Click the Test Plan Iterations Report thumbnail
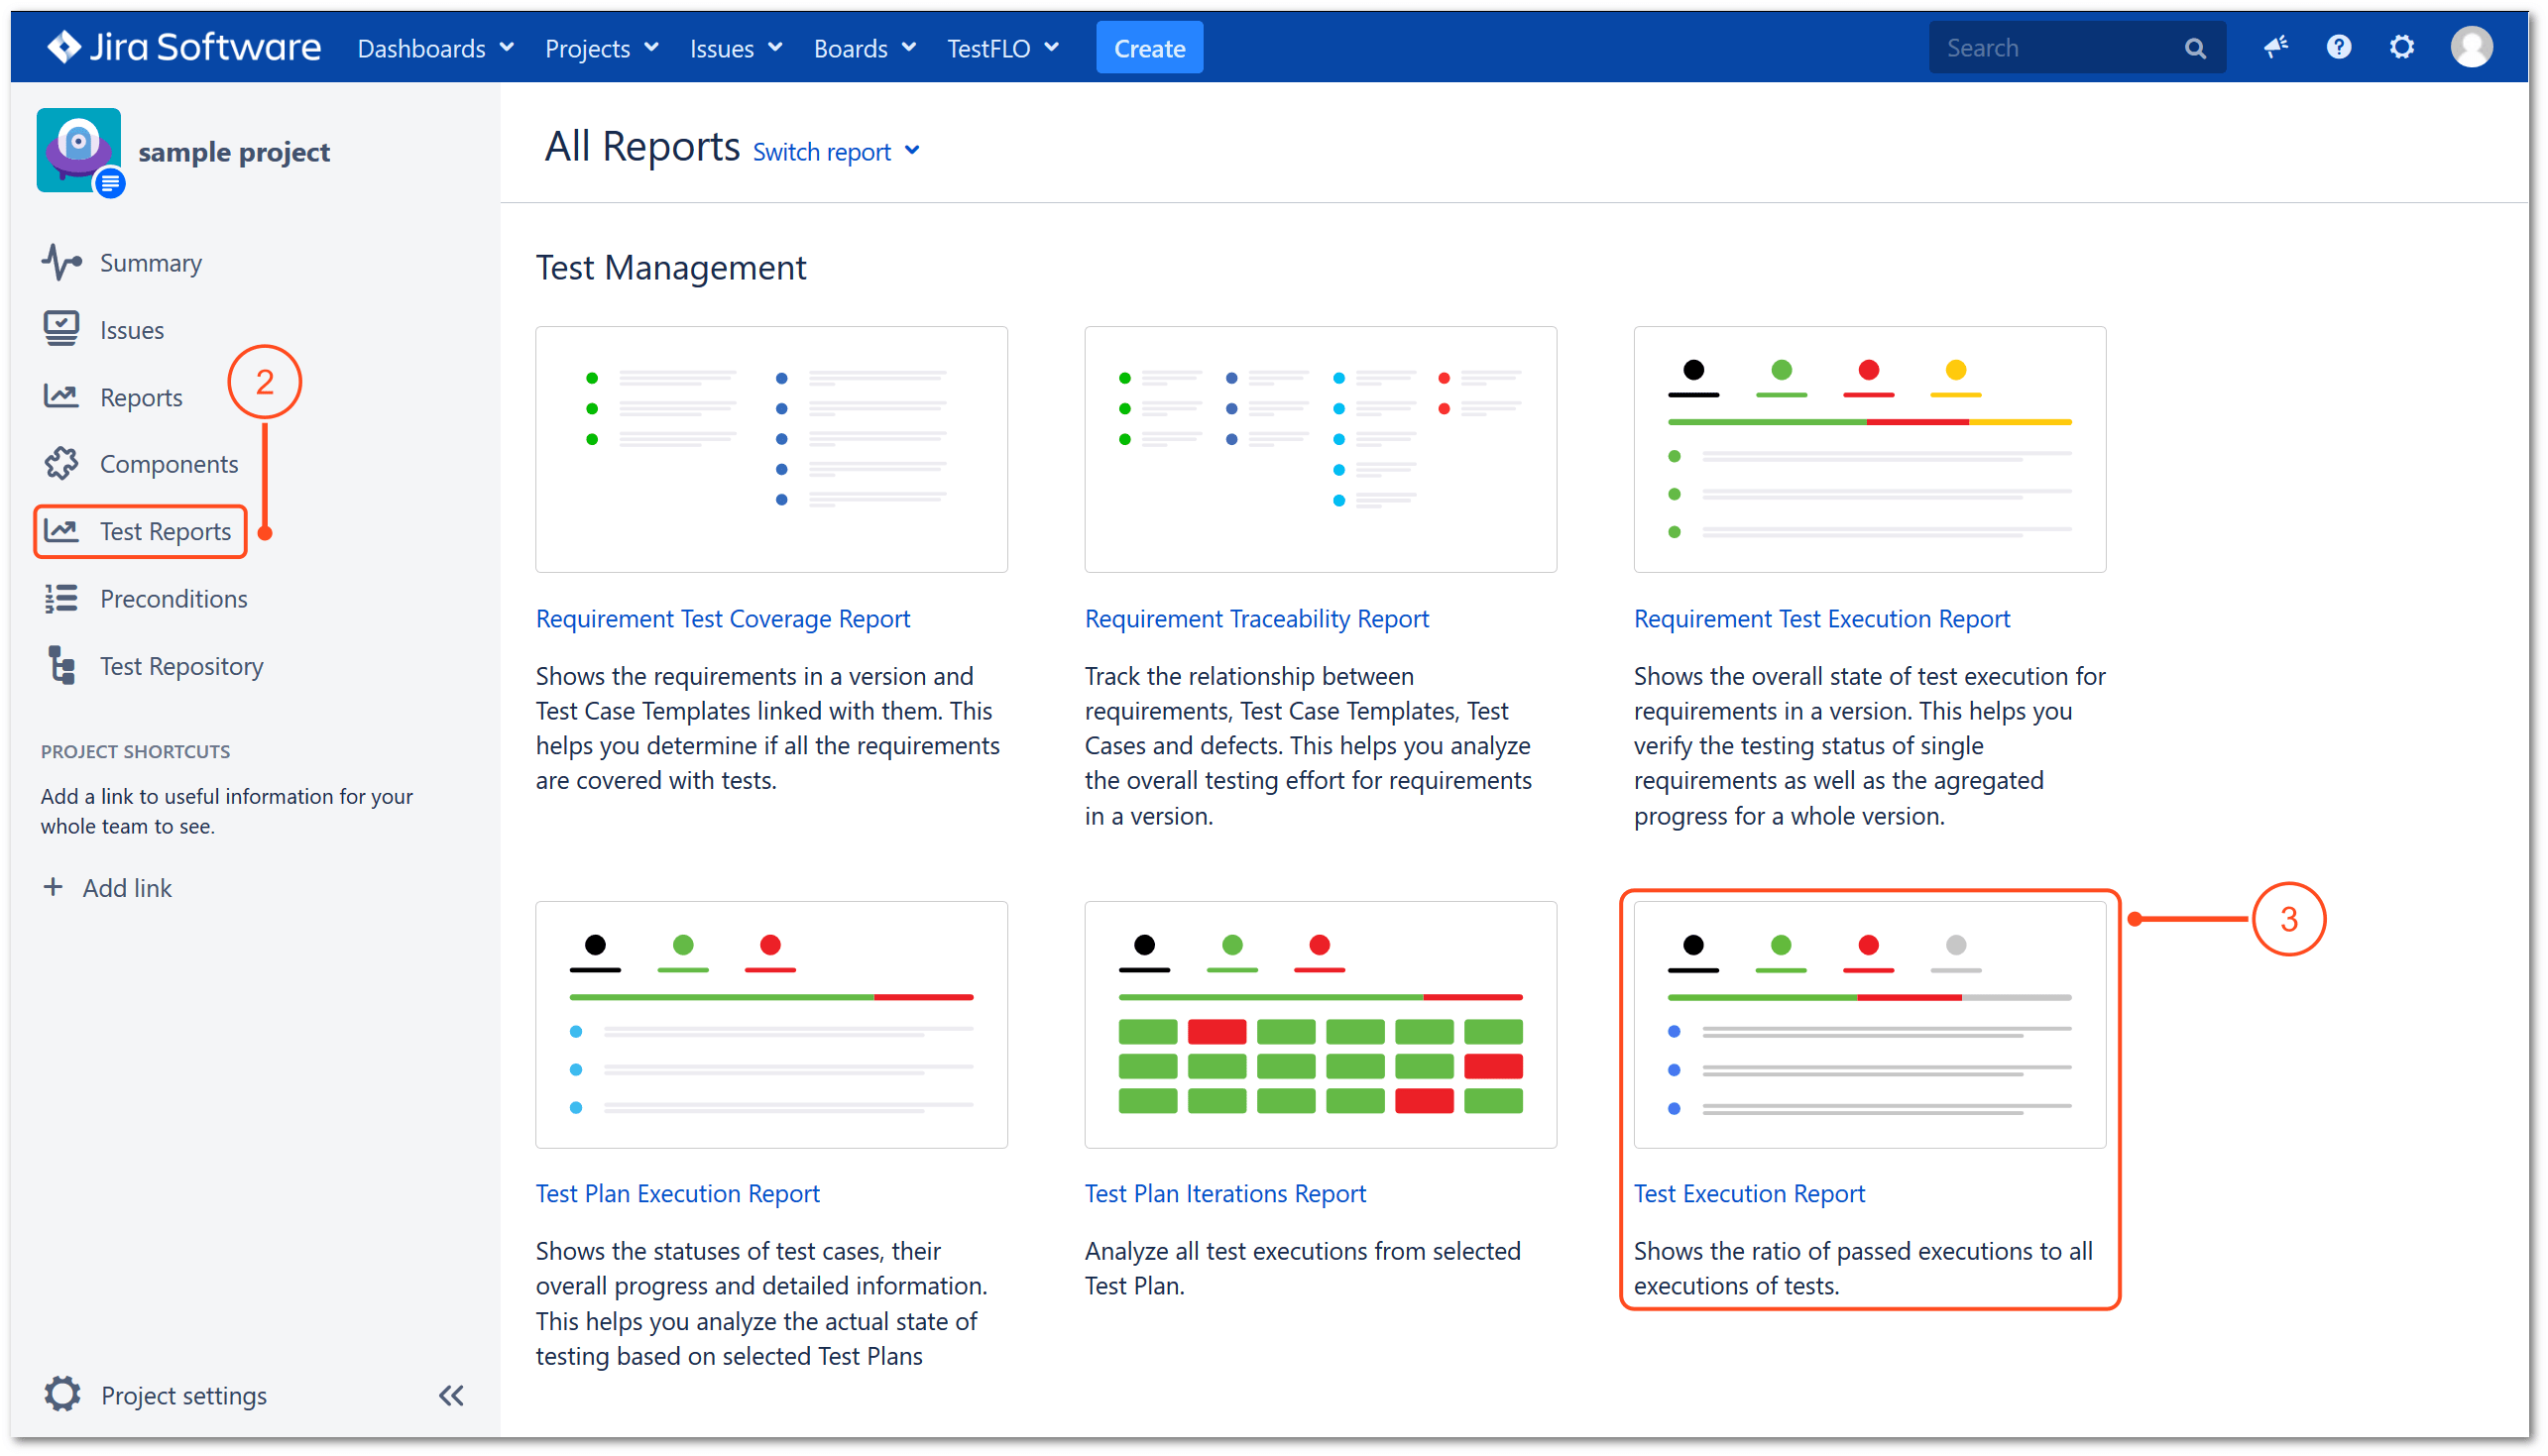Viewport: 2548px width, 1456px height. (1320, 1024)
